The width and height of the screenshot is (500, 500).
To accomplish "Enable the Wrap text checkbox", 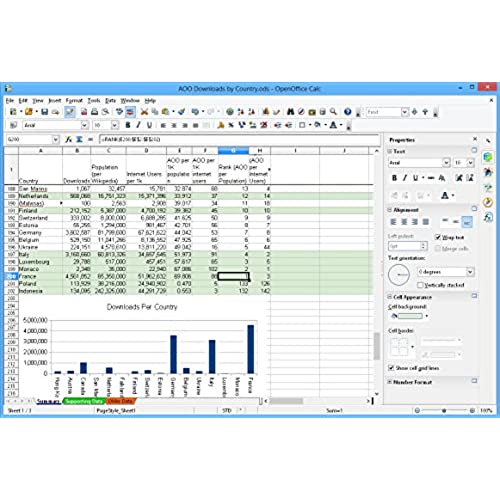I will click(x=438, y=237).
